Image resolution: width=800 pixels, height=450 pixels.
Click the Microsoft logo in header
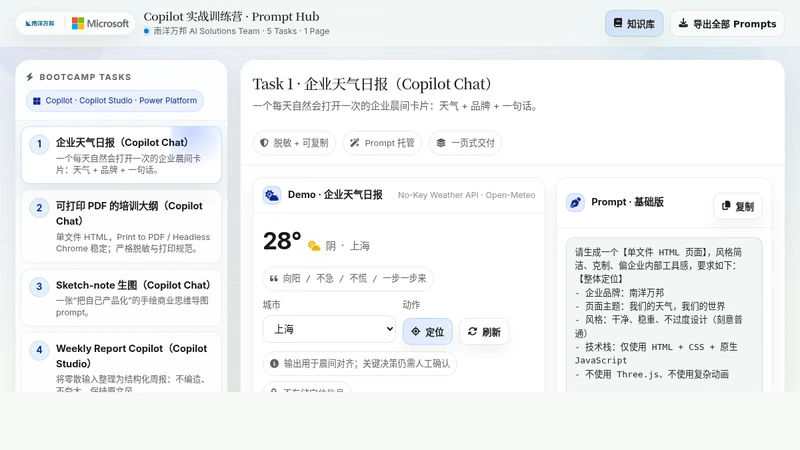[x=101, y=23]
